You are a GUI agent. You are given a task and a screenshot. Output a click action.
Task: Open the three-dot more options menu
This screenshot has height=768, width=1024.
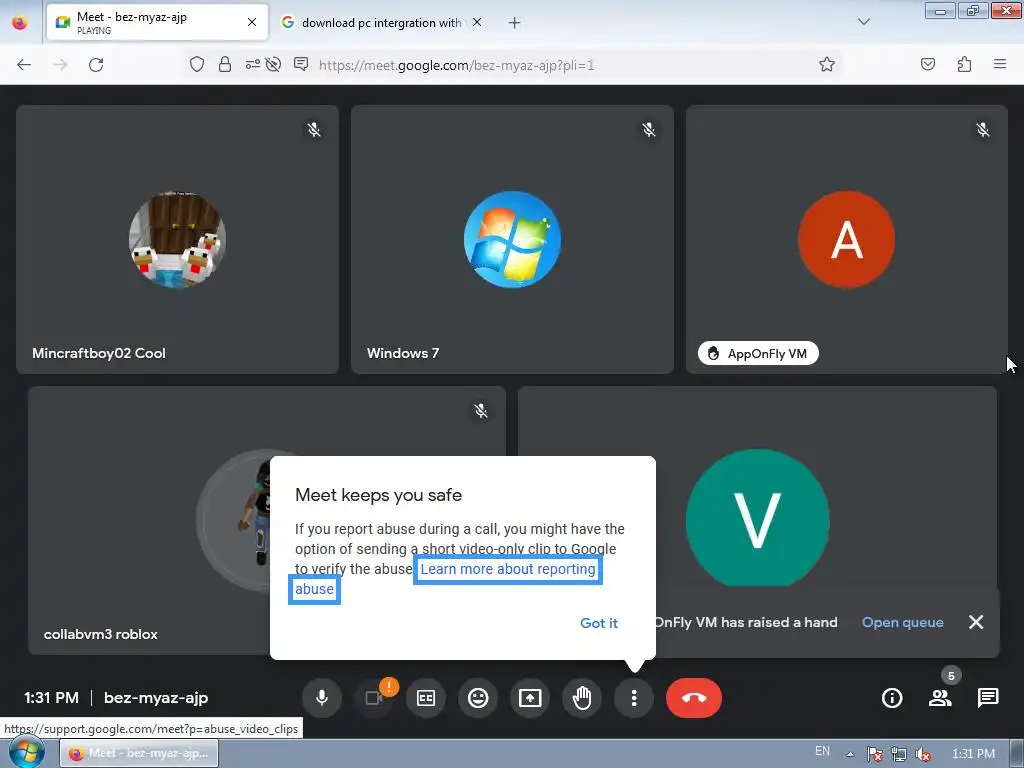[x=634, y=698]
